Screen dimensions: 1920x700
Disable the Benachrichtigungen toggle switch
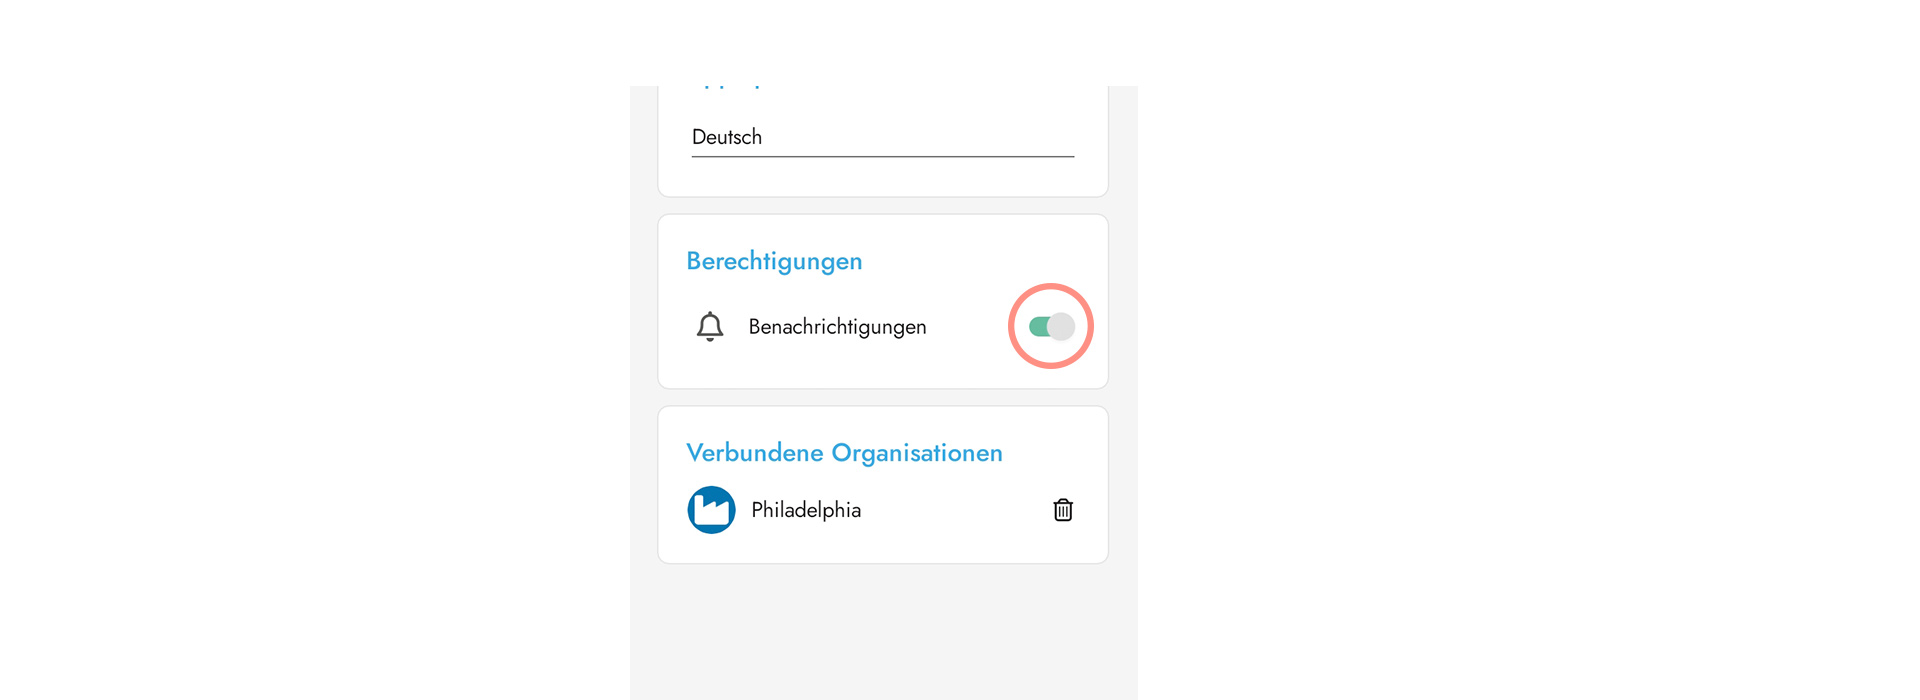pos(1051,327)
